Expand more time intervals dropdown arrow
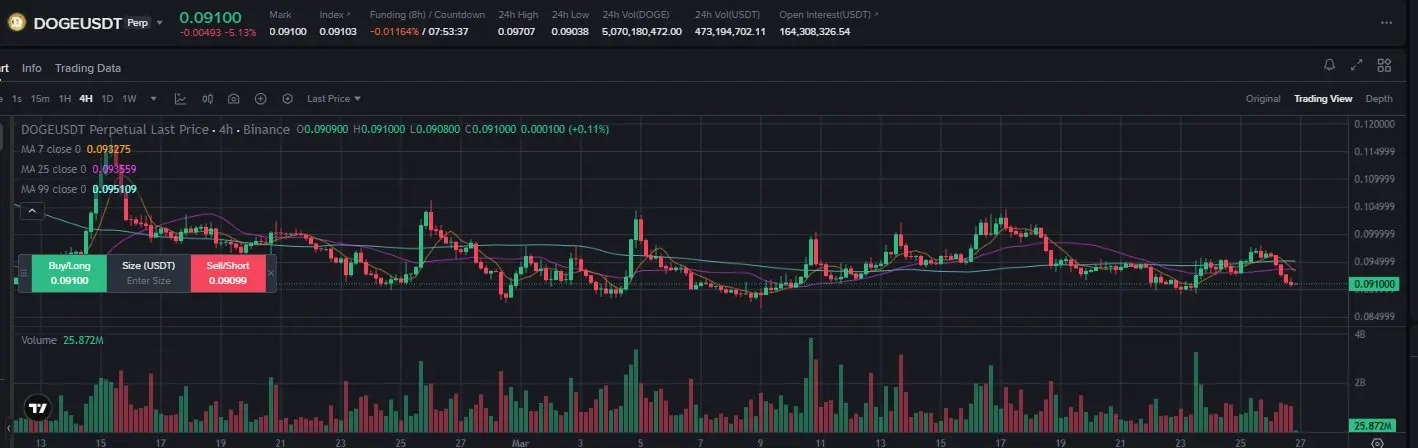The width and height of the screenshot is (1418, 448). (153, 99)
